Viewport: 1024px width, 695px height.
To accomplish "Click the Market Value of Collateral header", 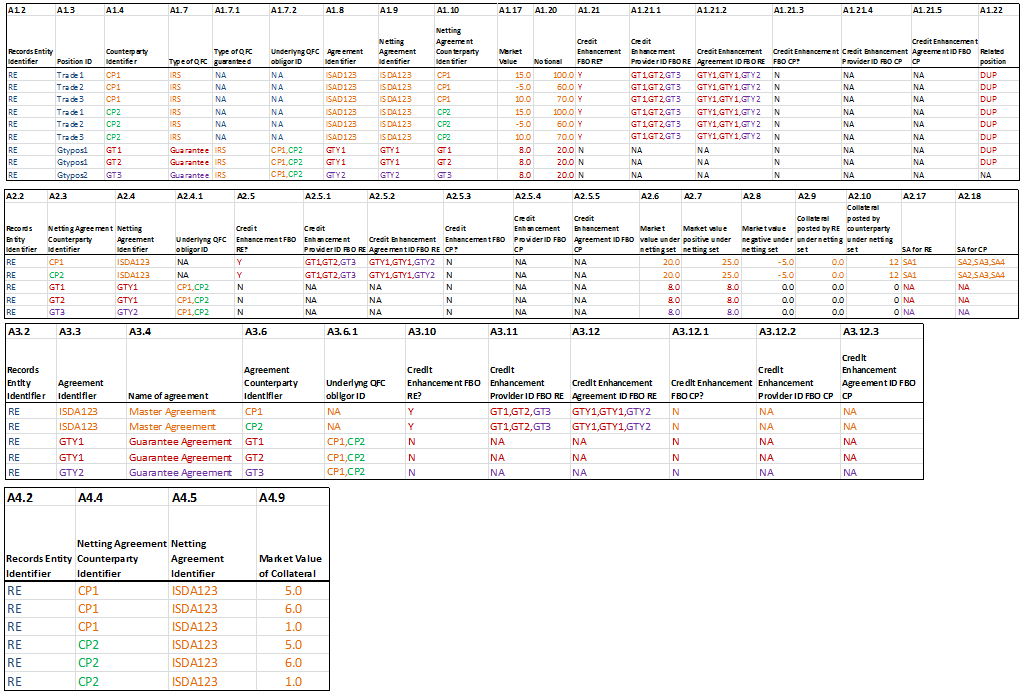I will coord(289,566).
